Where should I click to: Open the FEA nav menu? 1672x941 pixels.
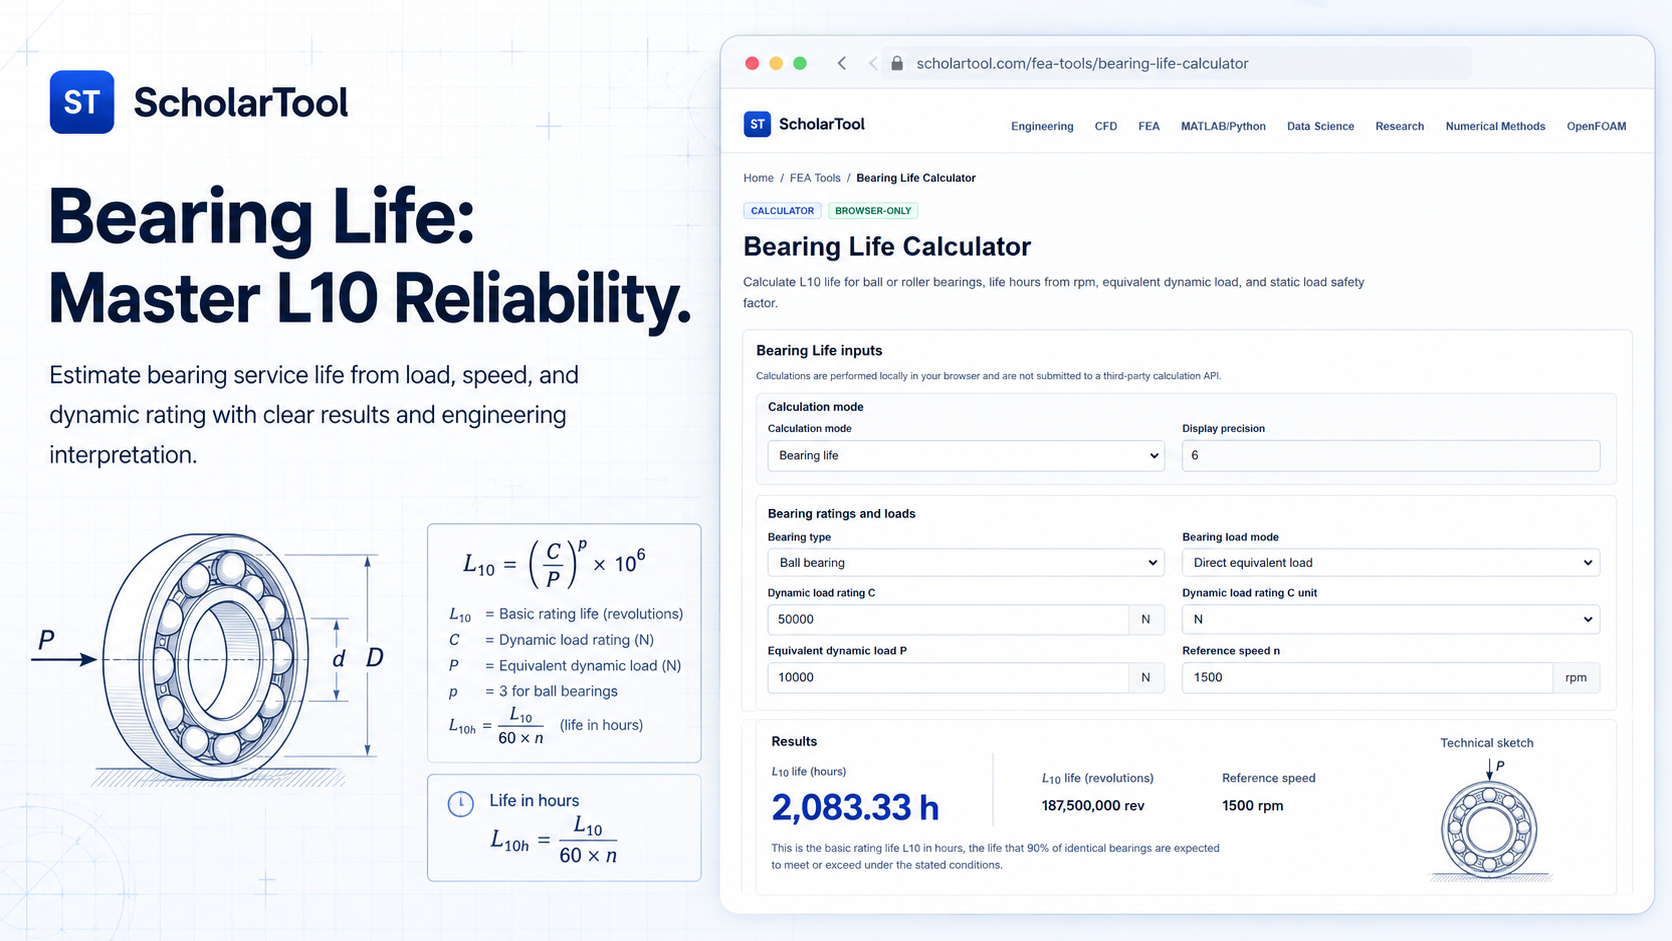[x=1149, y=126]
